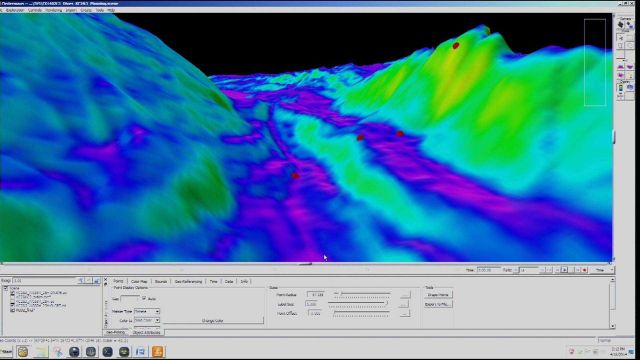The image size is (640, 360).
Task: Switch to the Bounds tab
Action: click(161, 281)
